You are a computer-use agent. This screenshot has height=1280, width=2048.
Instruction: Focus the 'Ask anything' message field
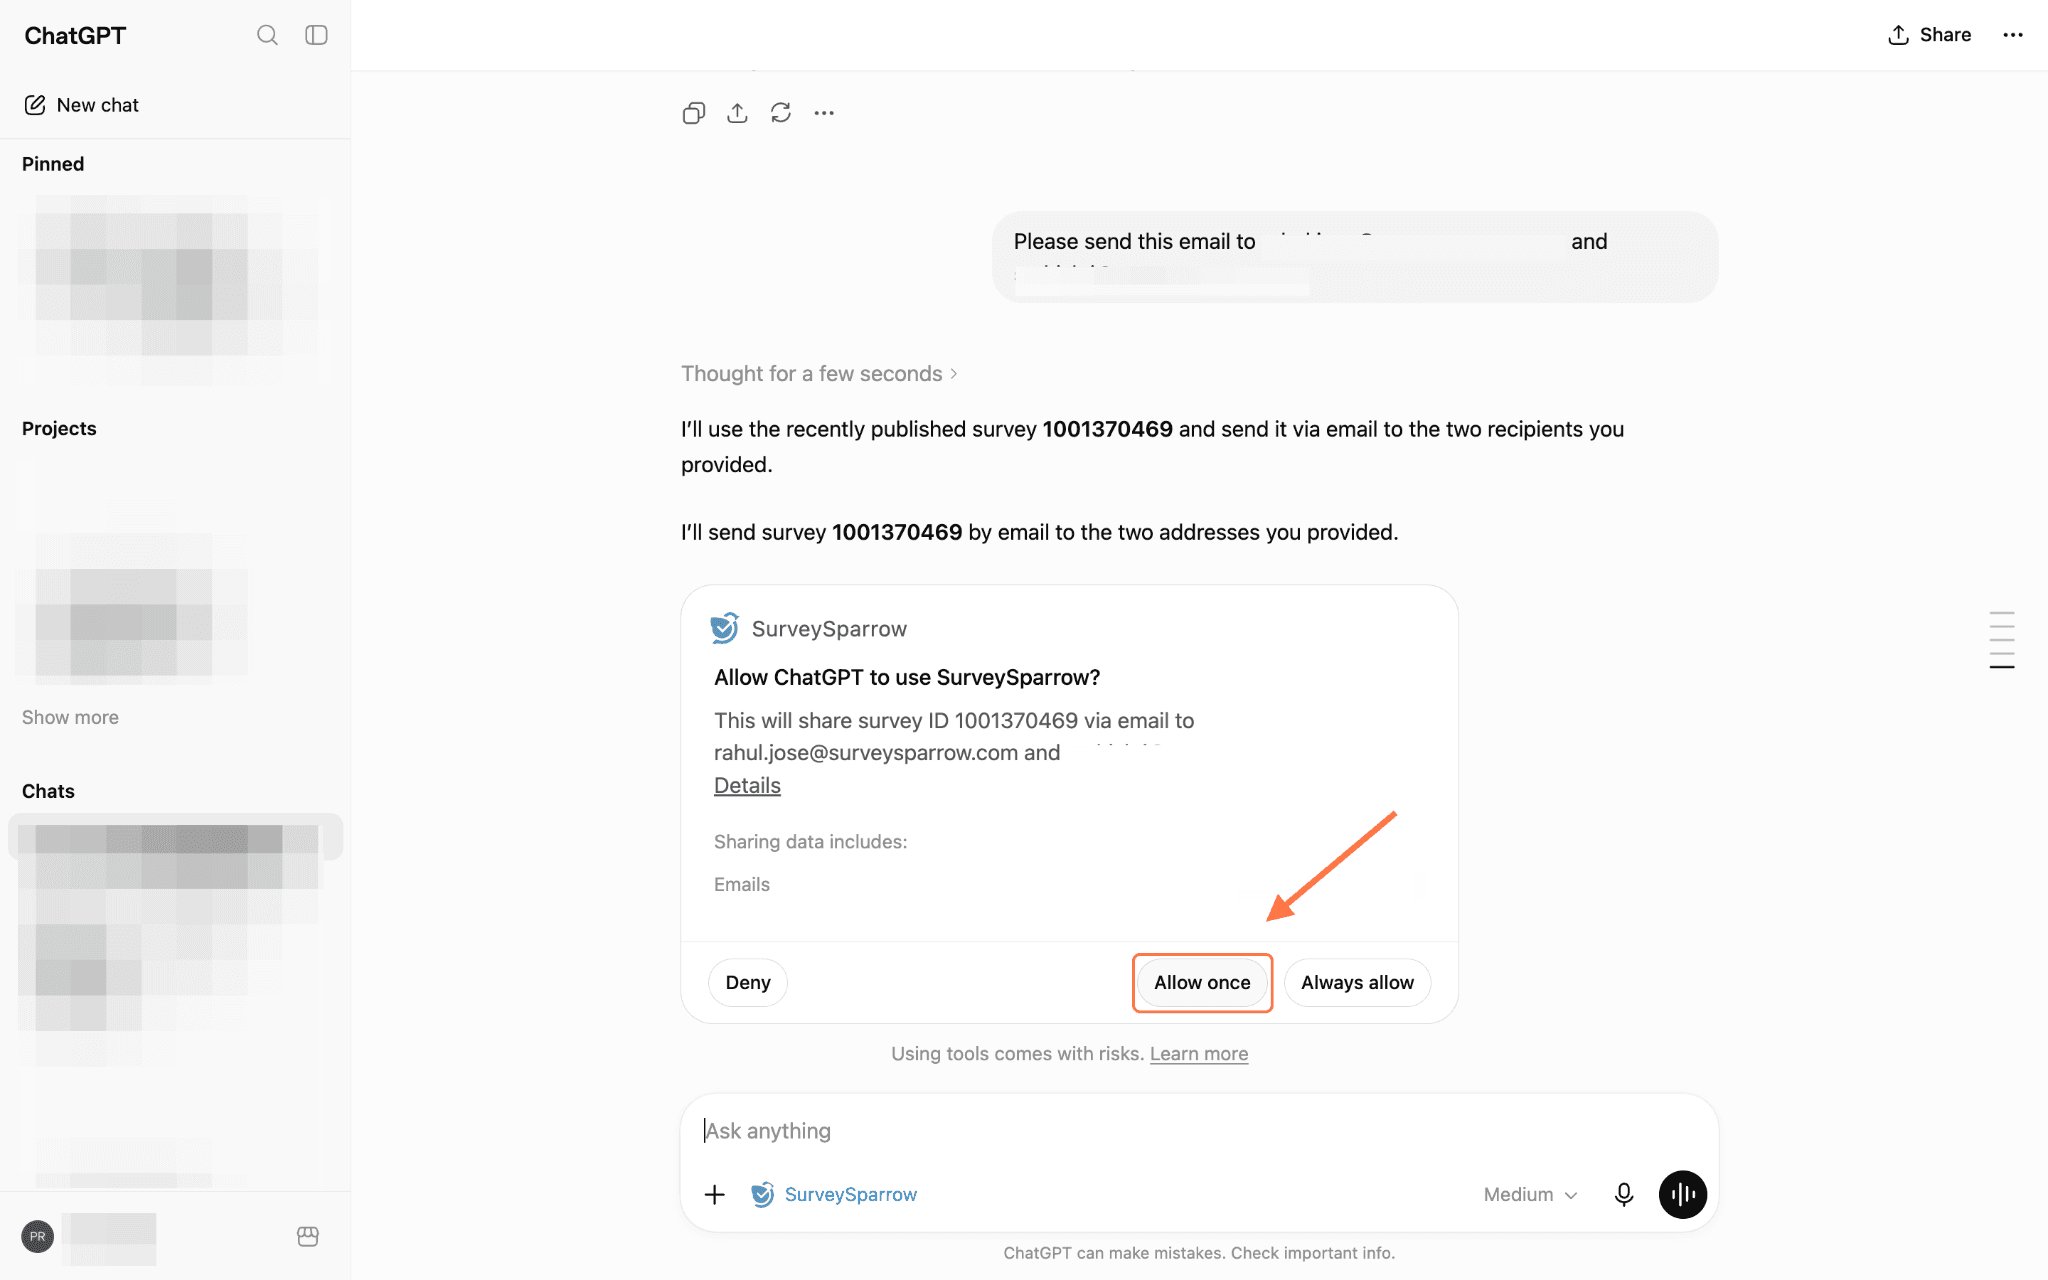[x=1199, y=1131]
